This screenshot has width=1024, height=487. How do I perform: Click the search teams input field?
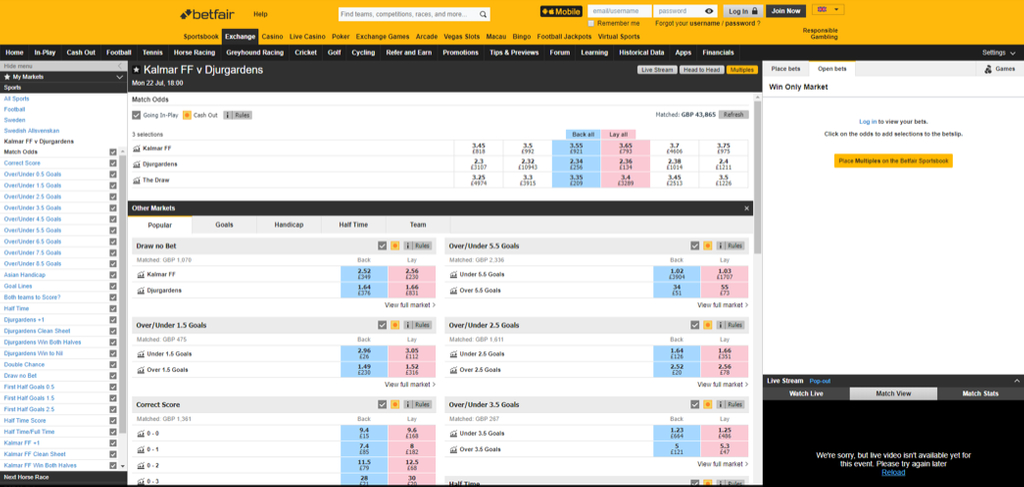pyautogui.click(x=408, y=14)
